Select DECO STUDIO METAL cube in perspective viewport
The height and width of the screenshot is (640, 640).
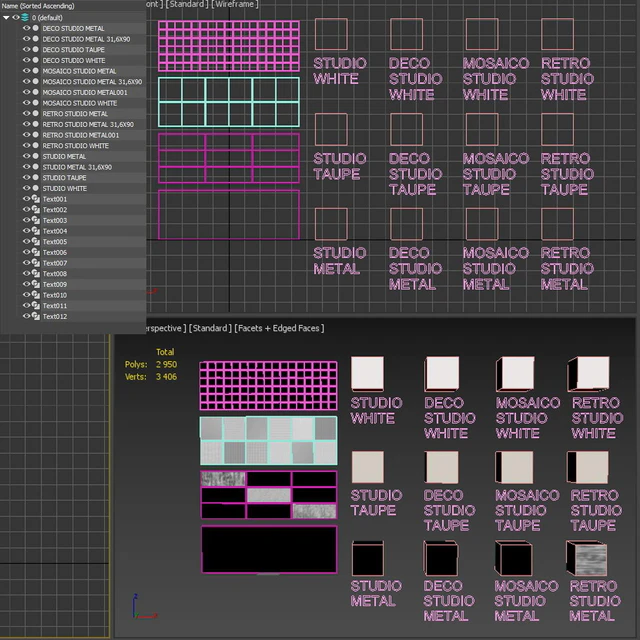441,558
